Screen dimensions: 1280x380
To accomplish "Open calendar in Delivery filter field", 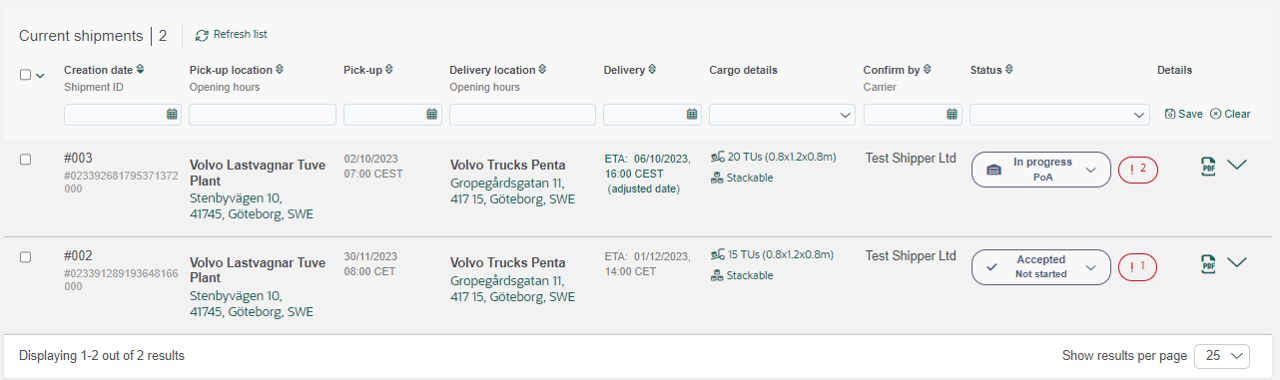I will (692, 114).
